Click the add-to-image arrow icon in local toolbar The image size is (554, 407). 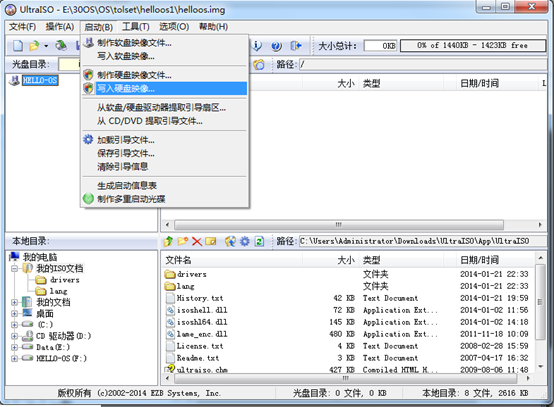point(230,241)
